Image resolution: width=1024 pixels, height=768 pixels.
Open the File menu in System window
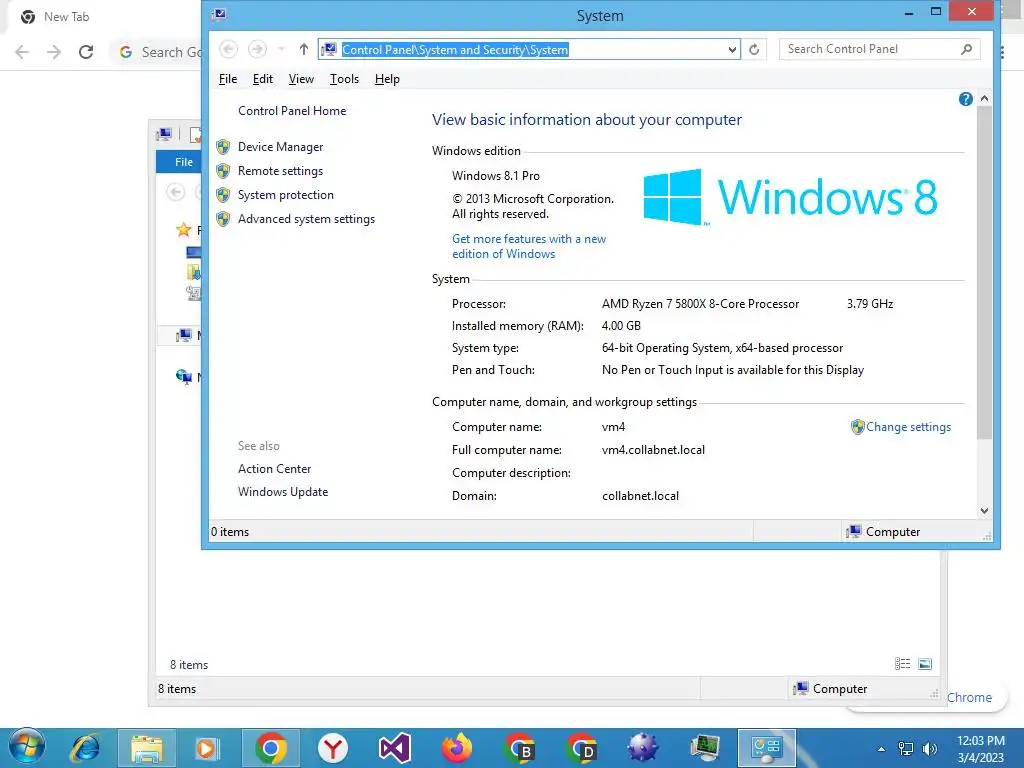228,79
